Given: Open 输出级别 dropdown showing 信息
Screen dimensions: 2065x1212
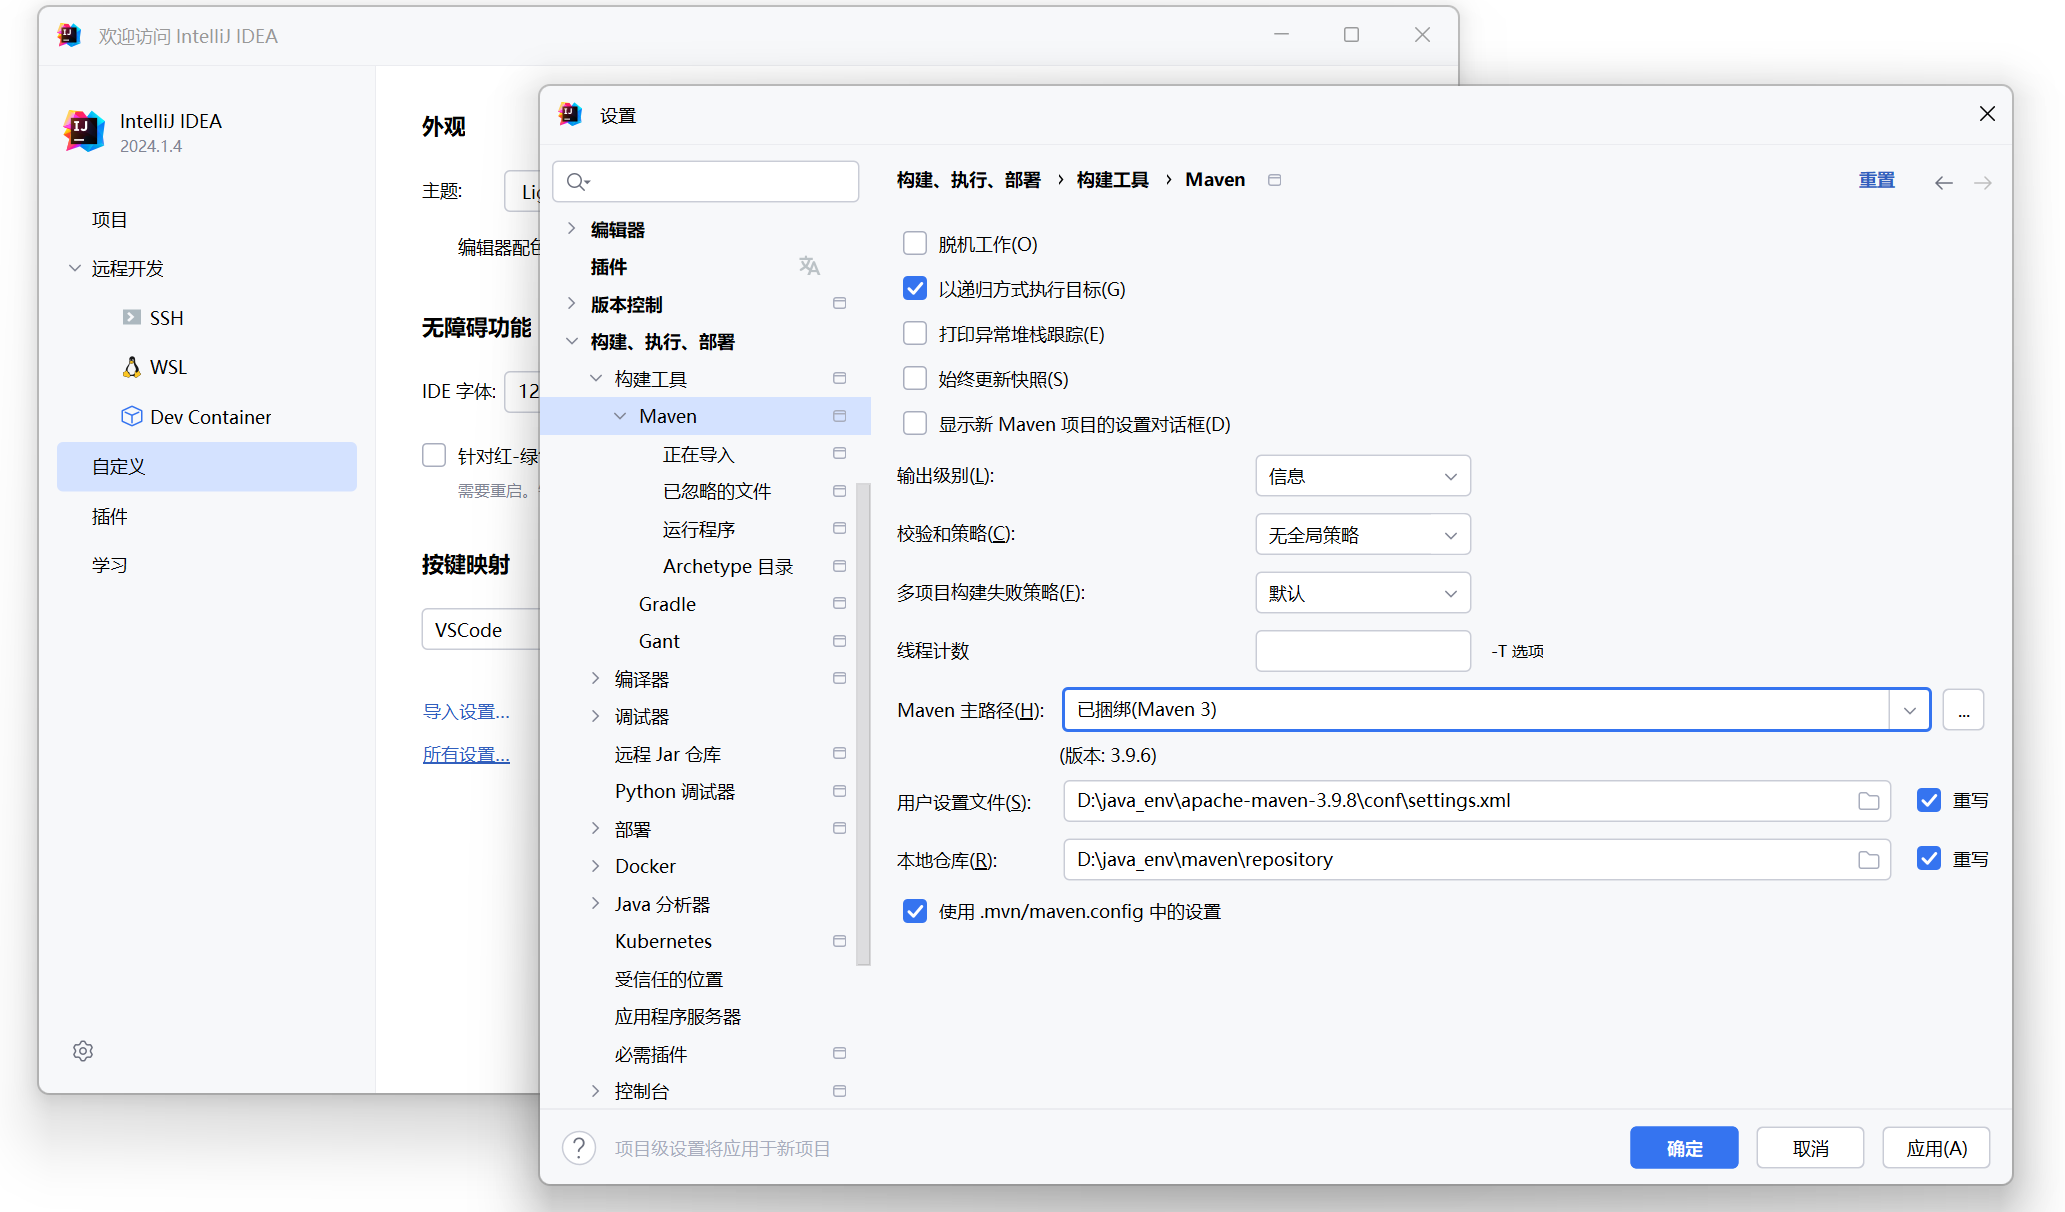Looking at the screenshot, I should 1362,476.
